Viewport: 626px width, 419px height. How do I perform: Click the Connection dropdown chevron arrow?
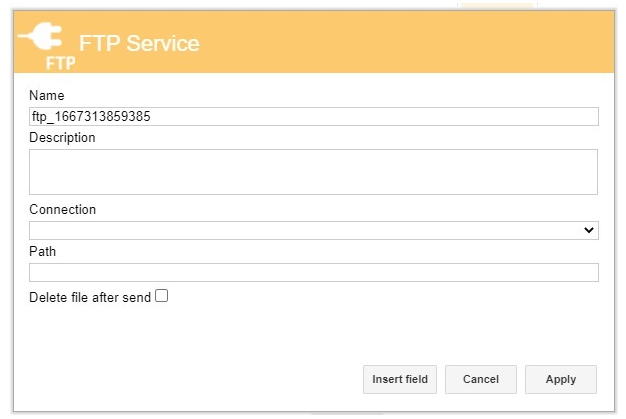589,230
